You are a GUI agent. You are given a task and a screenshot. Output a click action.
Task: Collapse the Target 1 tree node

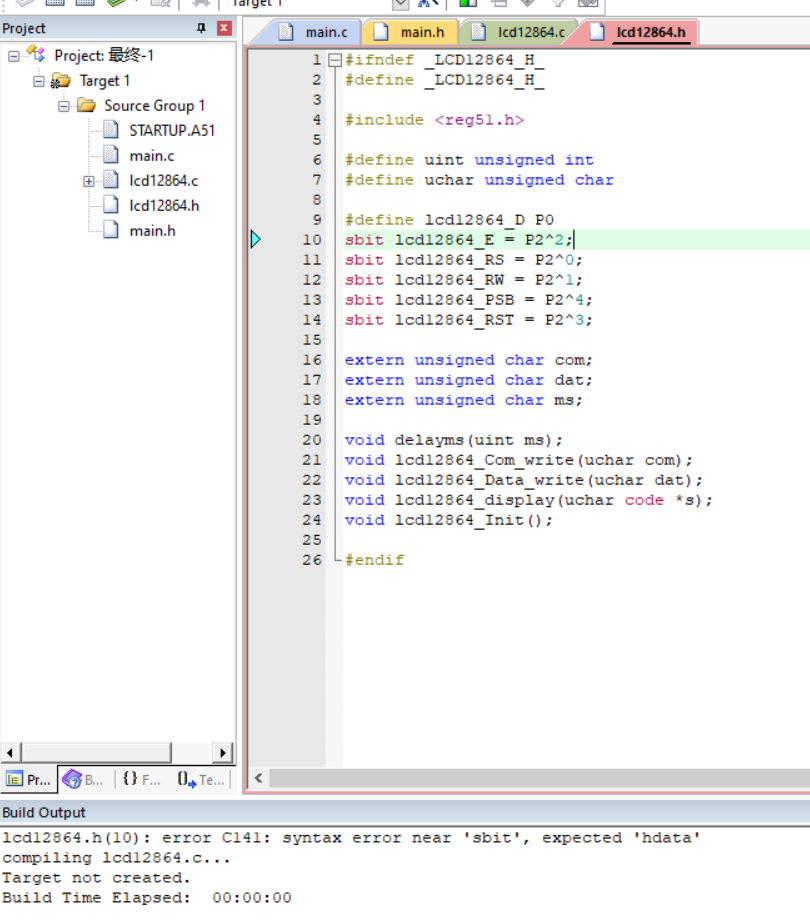[x=39, y=81]
